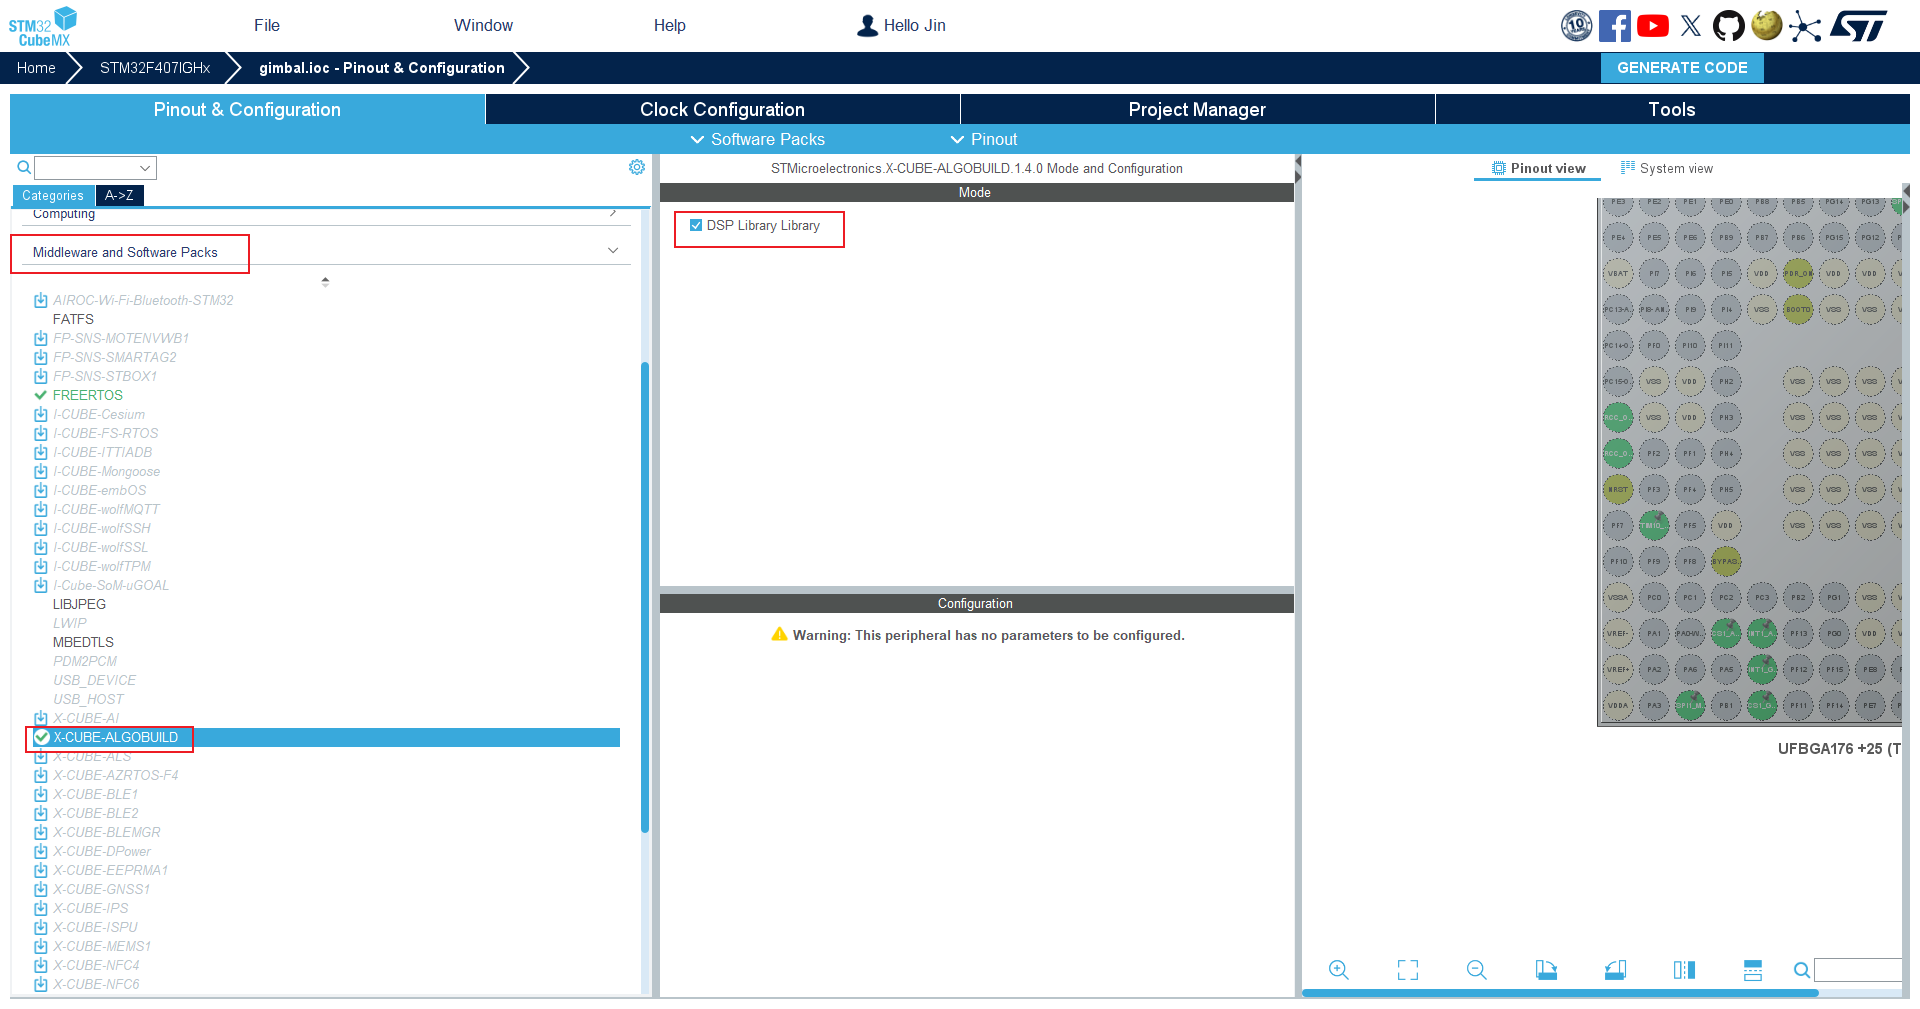
Task: Click the sort arrows above the middleware list
Action: [325, 282]
